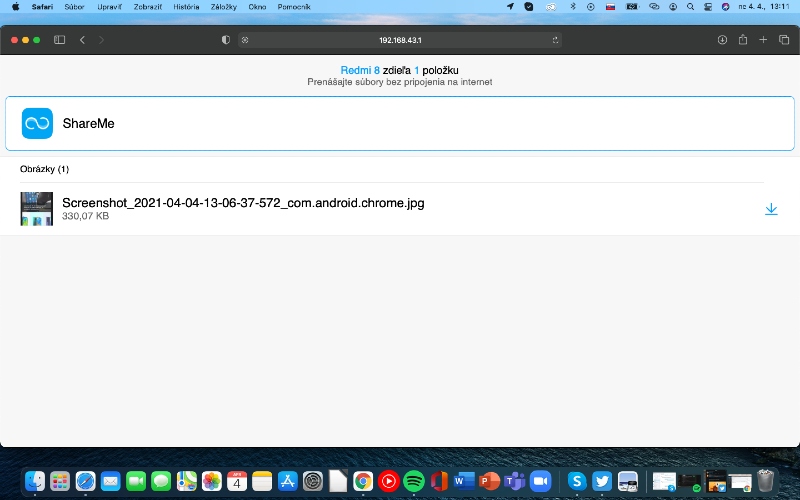
Task: Click the Screenshot_2021-04-04 file name
Action: tap(243, 203)
